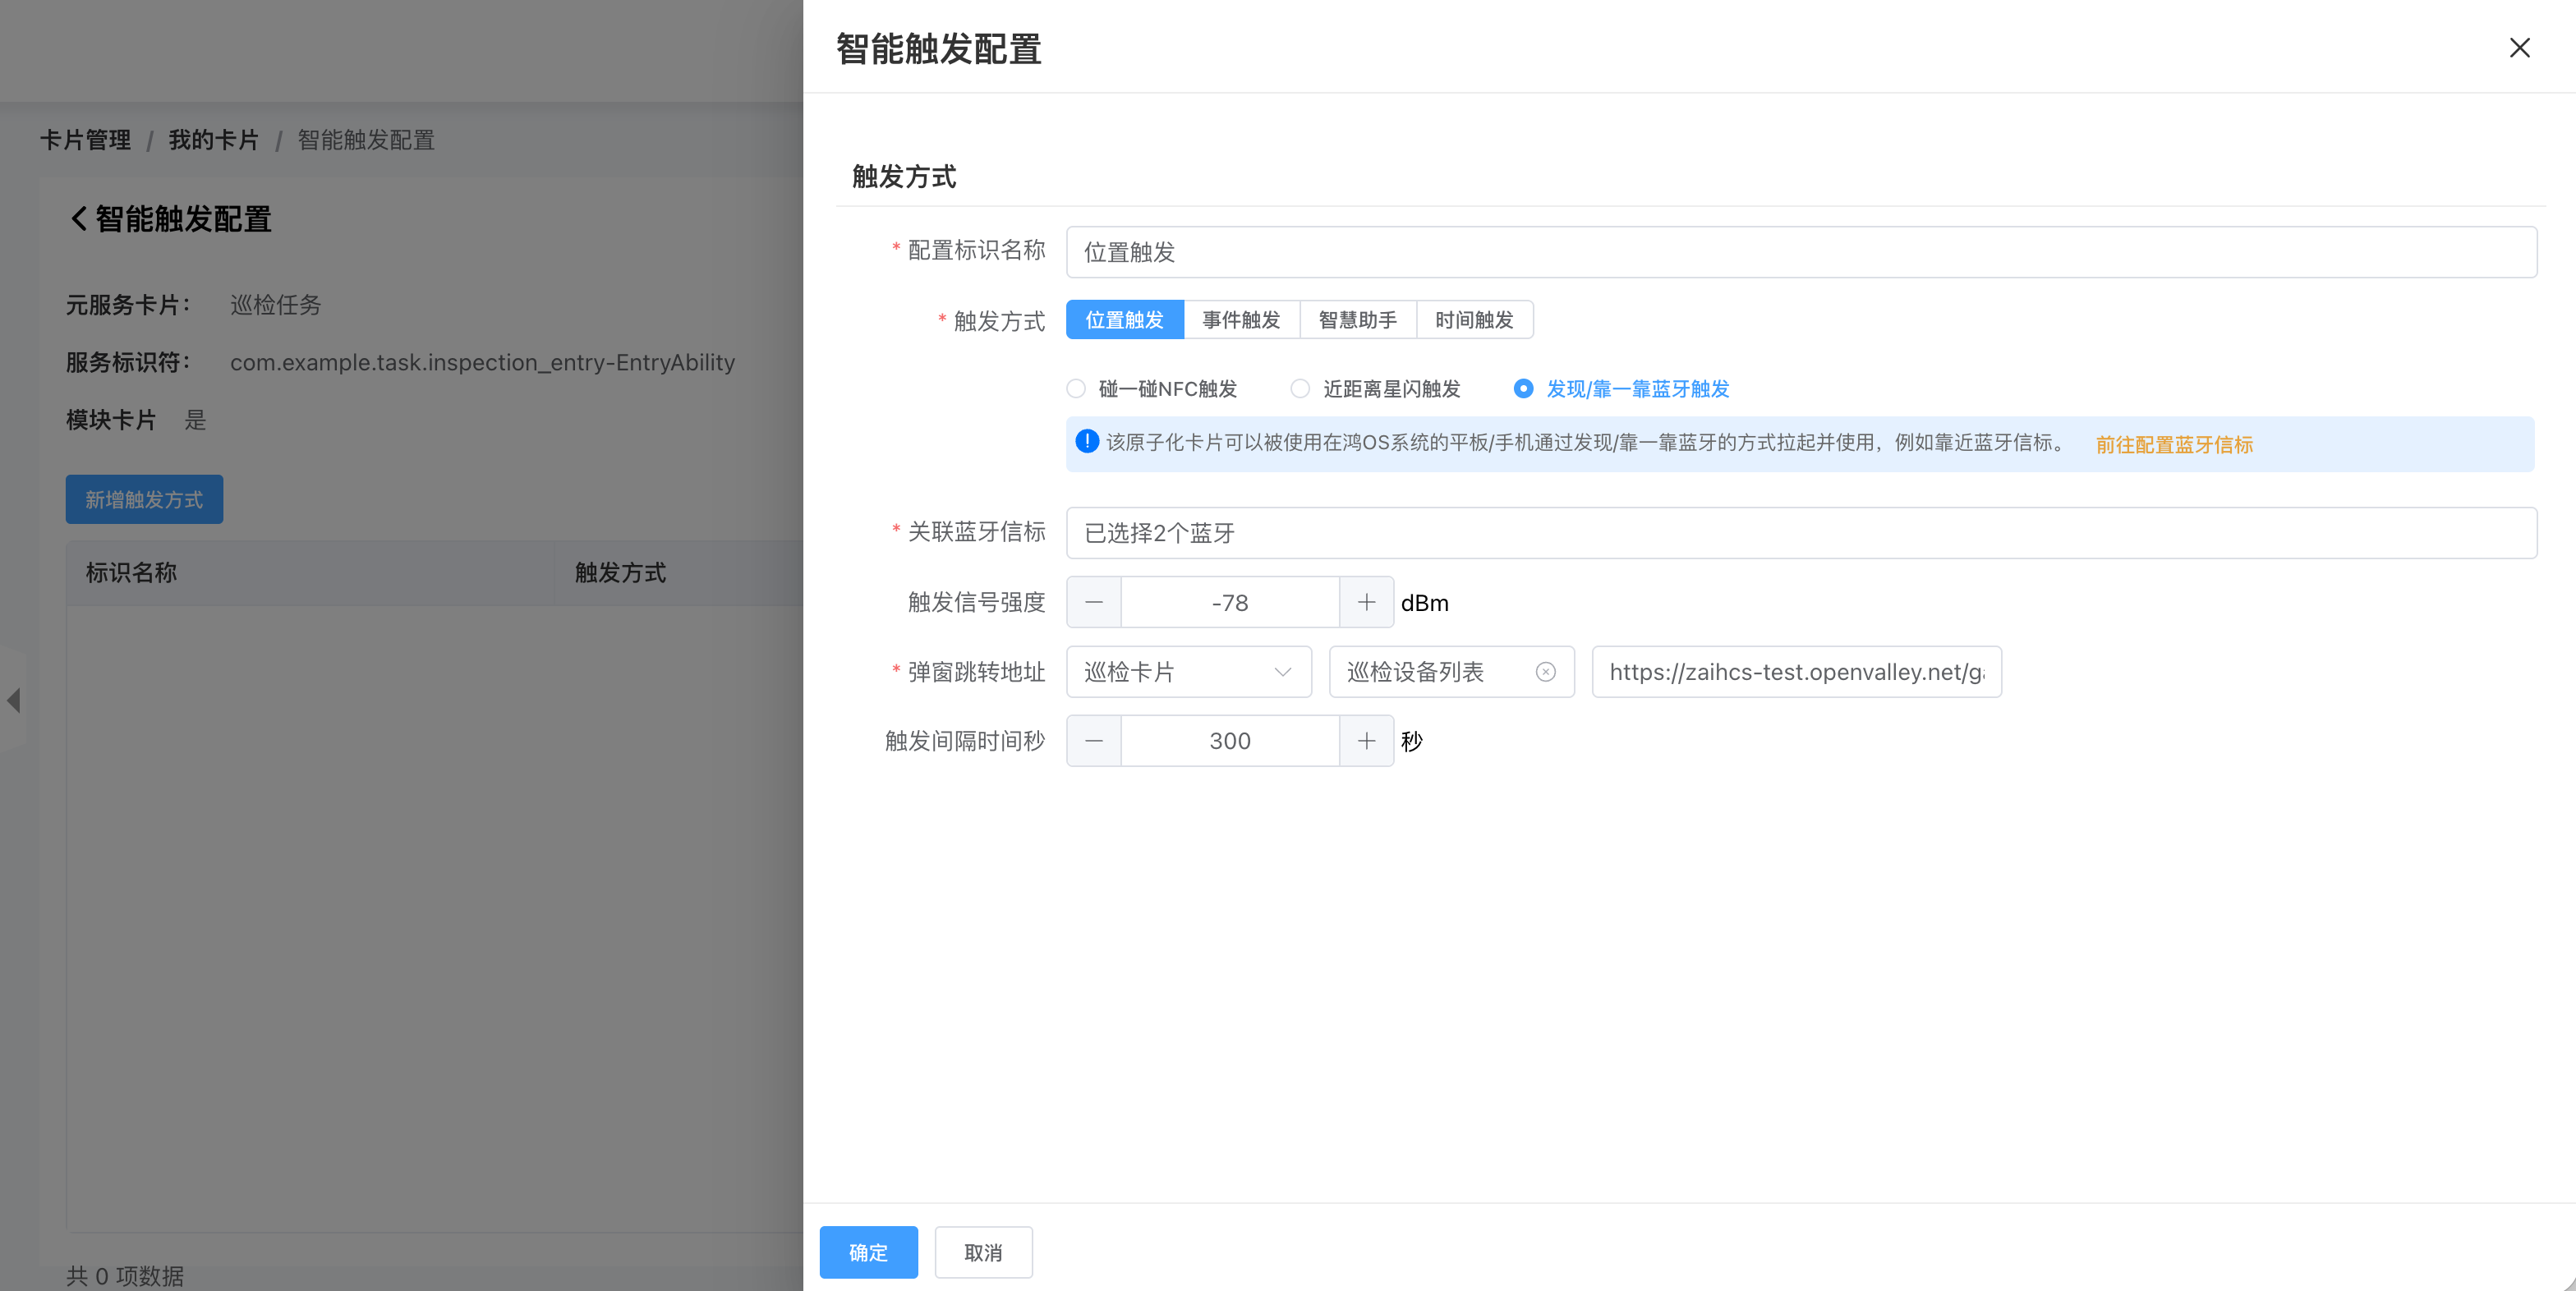
Task: Close the 智能触发配置 drawer with X icon
Action: point(2519,48)
